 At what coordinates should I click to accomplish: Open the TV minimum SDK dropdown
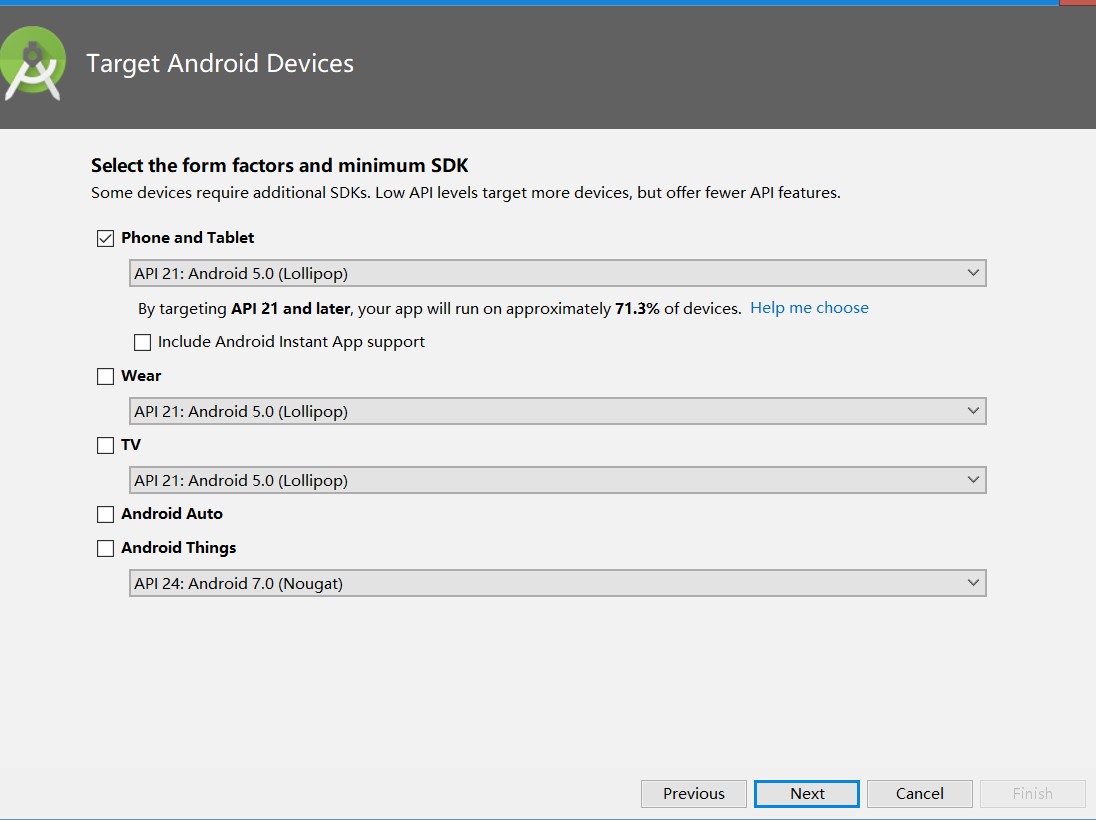(x=558, y=480)
